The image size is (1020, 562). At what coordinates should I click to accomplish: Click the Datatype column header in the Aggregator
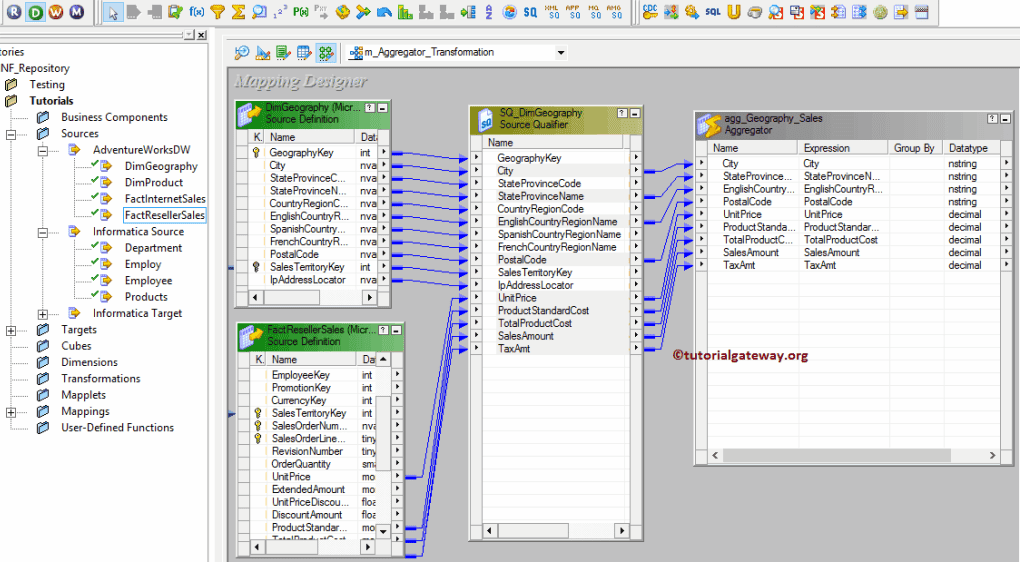[x=971, y=148]
